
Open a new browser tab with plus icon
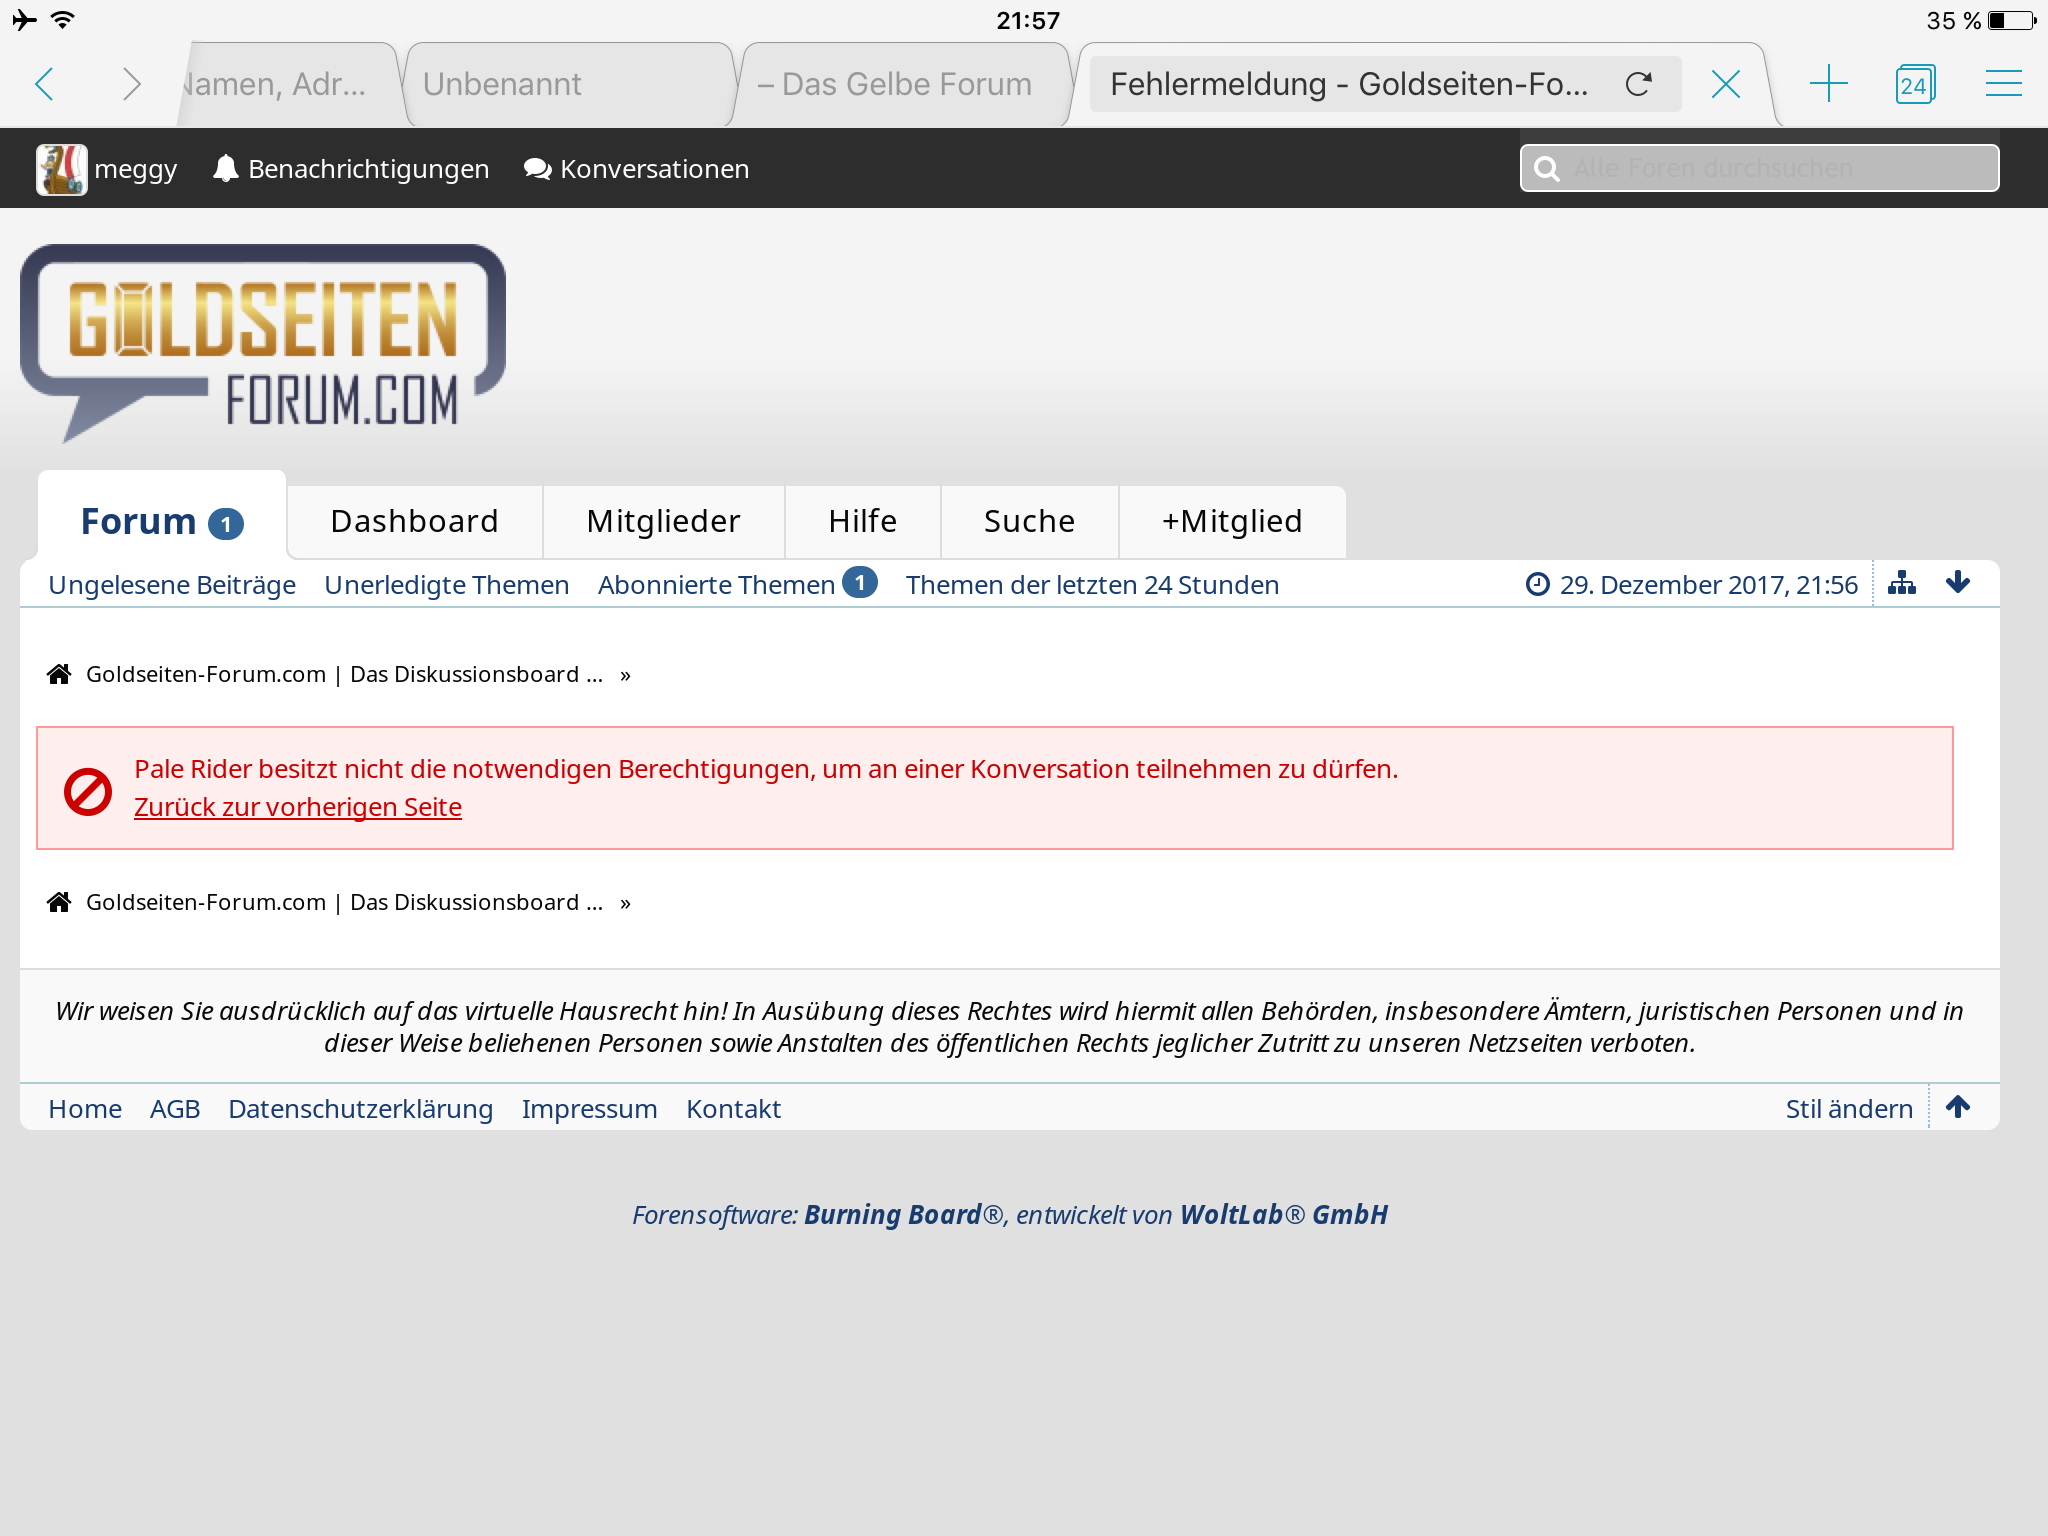pyautogui.click(x=1828, y=84)
